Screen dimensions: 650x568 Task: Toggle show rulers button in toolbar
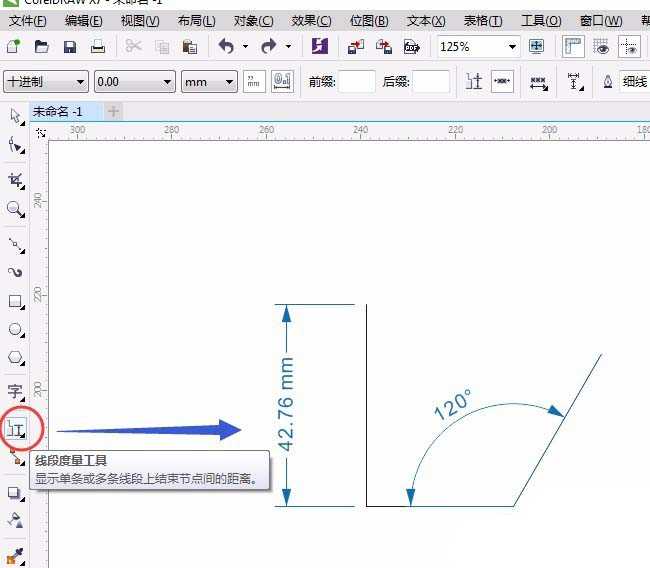coord(573,46)
